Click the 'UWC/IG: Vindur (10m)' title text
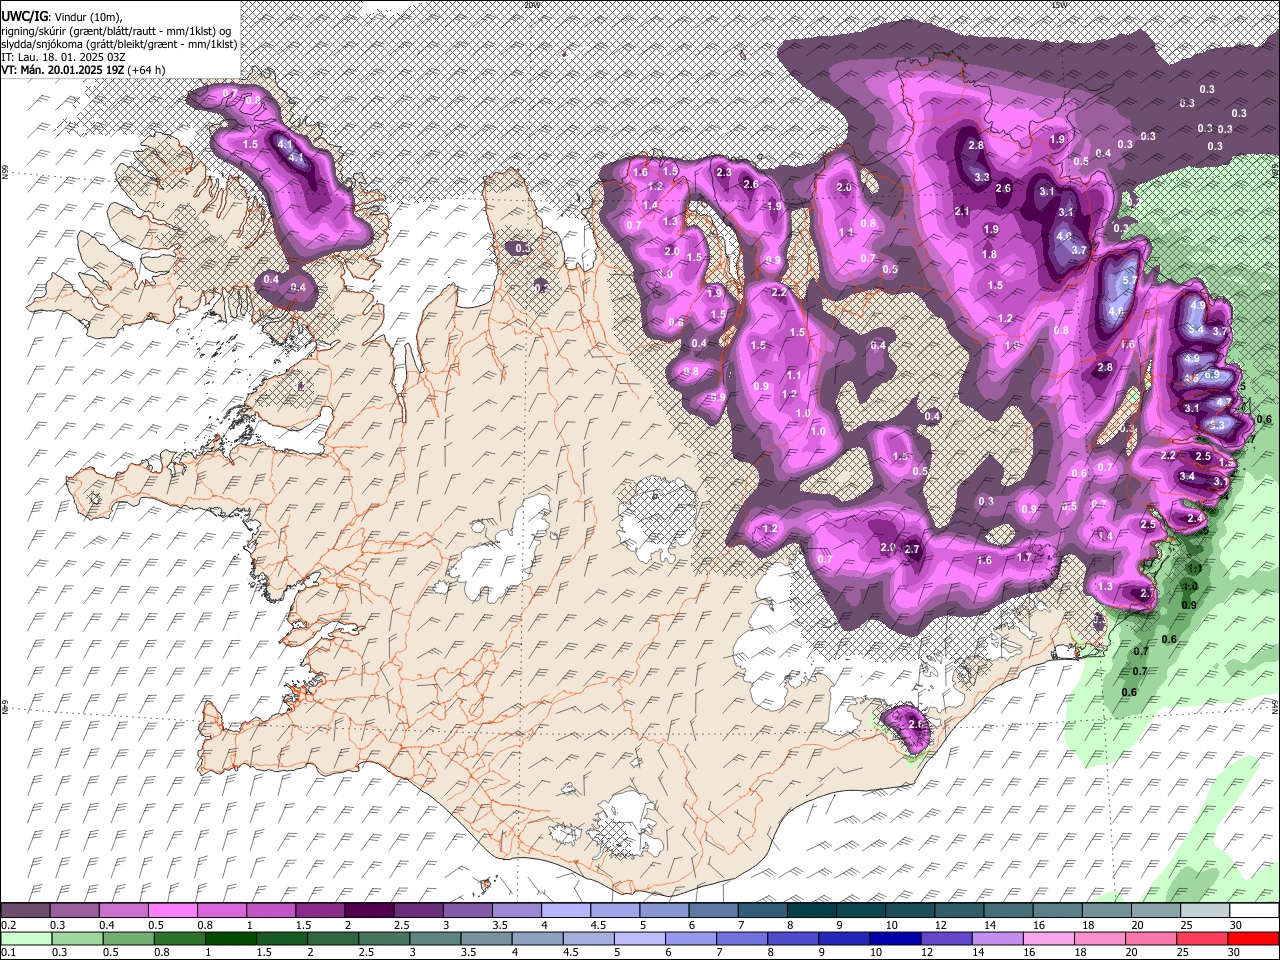 click(61, 16)
